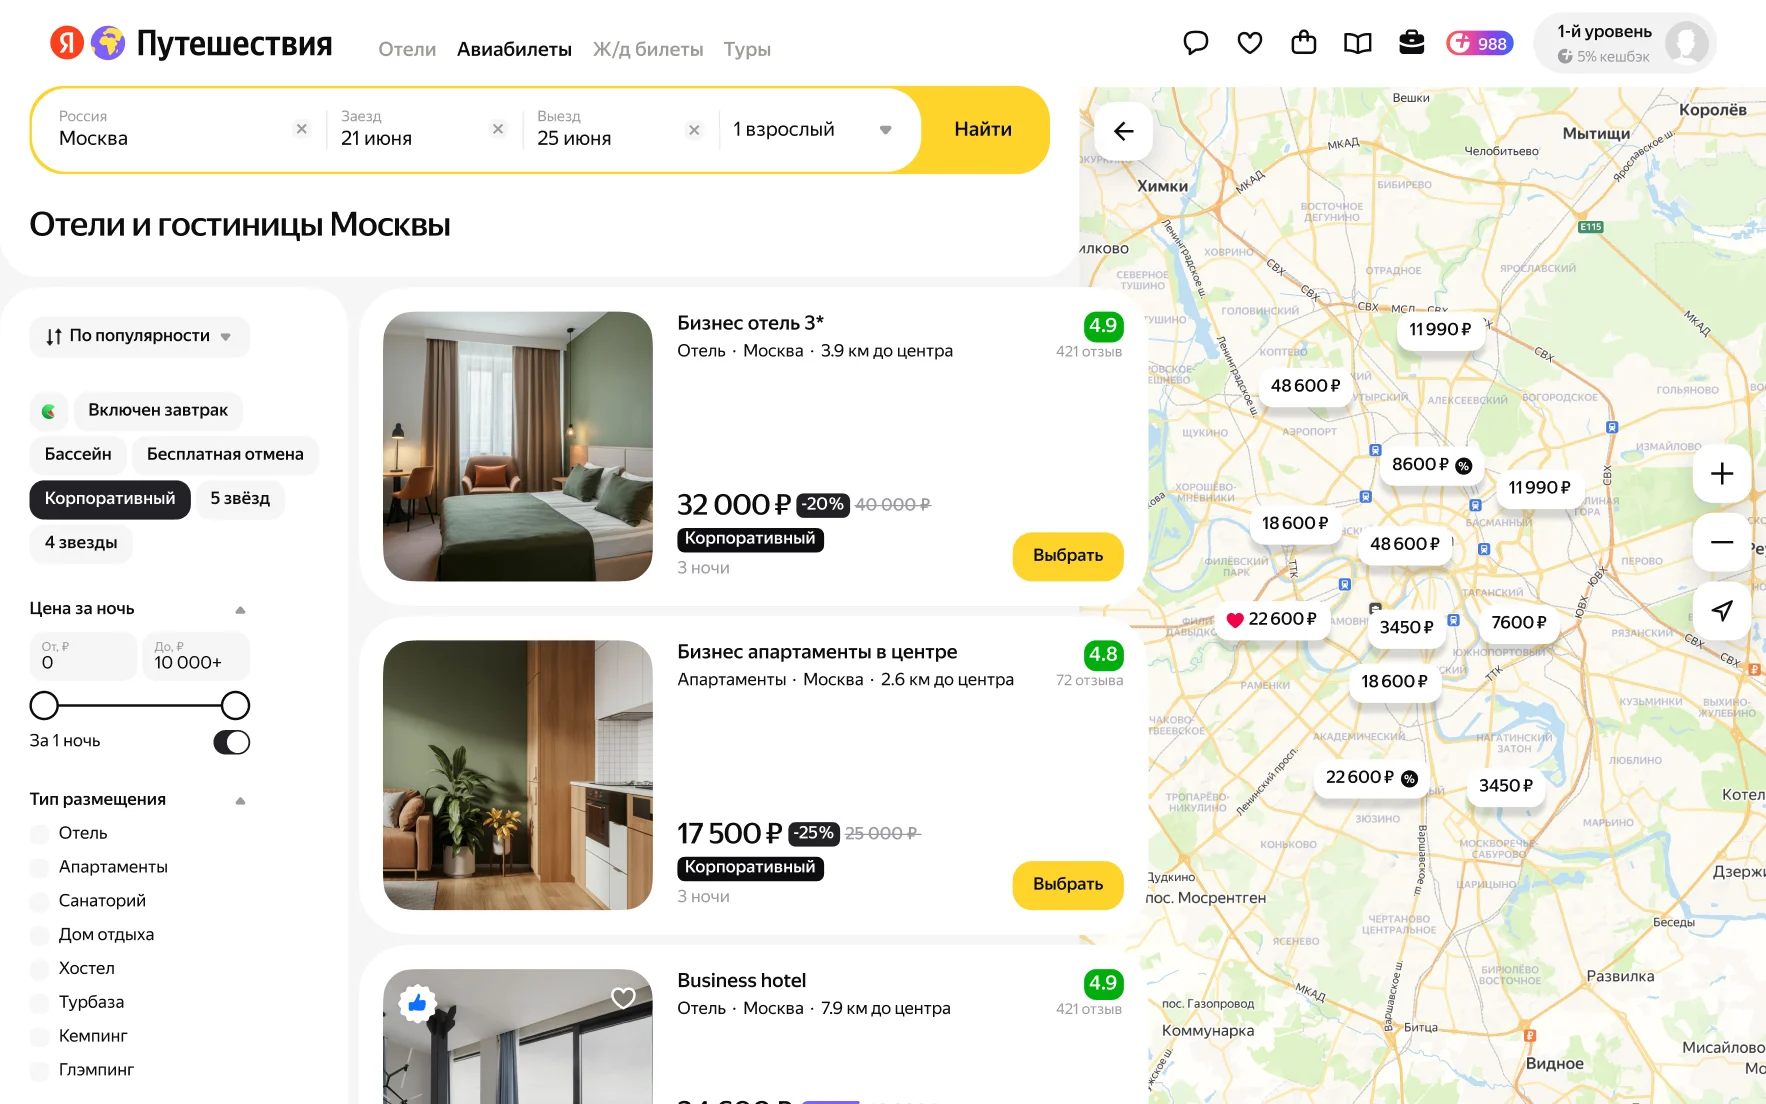Enable the 5 звёзд filter chip
Viewport: 1766px width, 1104px height.
[x=240, y=499]
